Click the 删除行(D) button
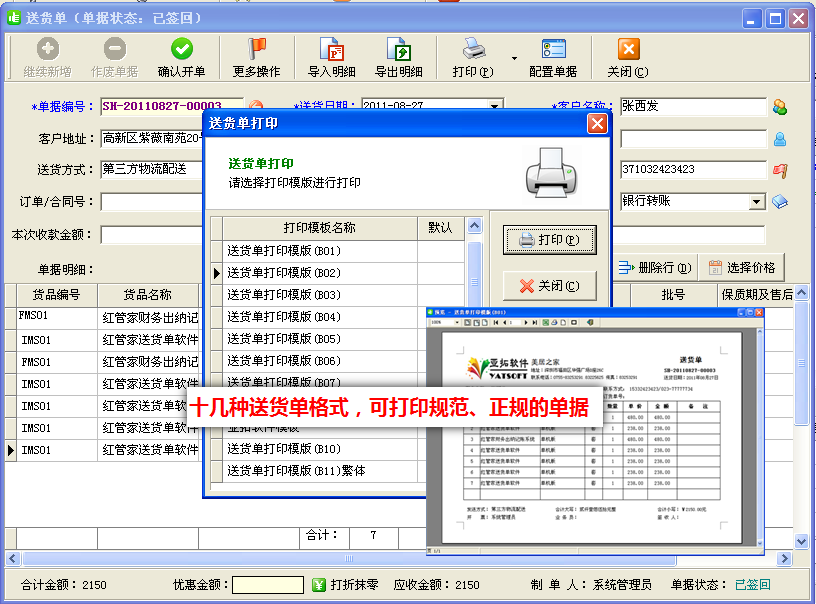 point(655,268)
